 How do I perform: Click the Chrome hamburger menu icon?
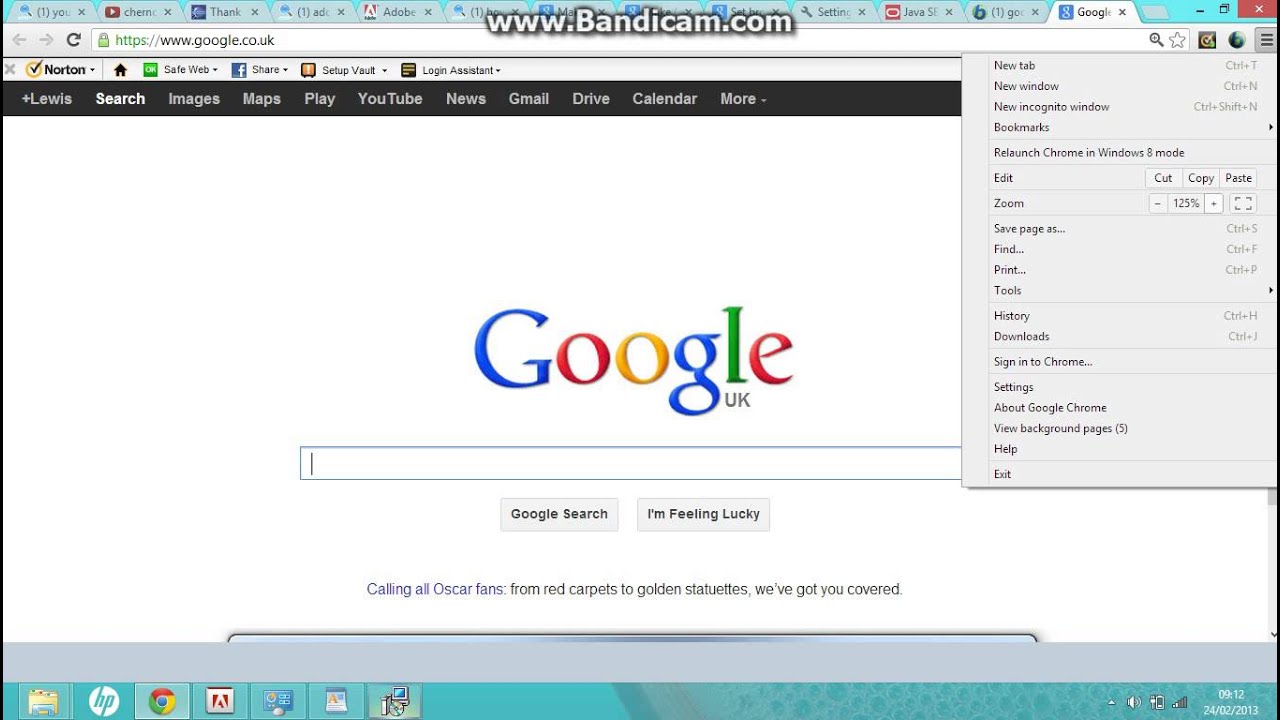(x=1267, y=40)
